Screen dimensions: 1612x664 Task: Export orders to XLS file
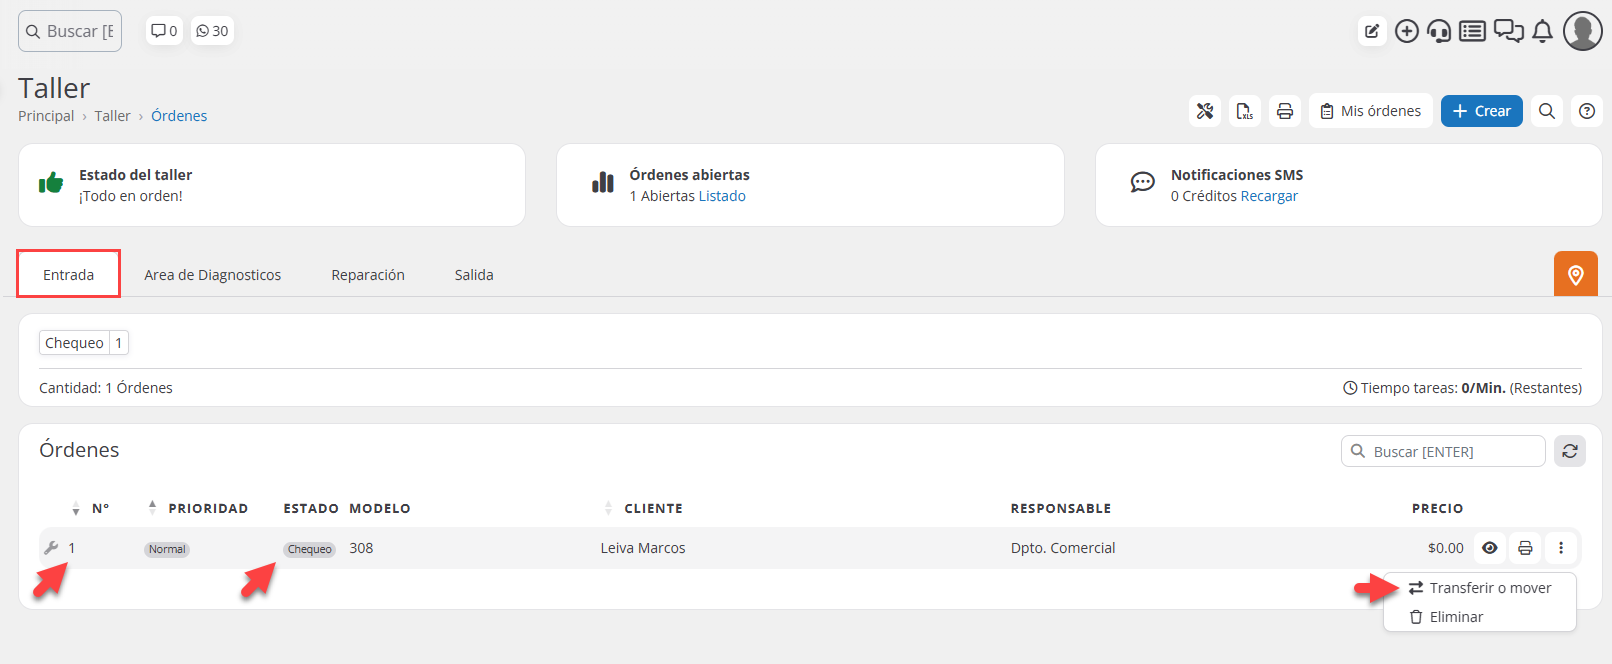point(1244,111)
